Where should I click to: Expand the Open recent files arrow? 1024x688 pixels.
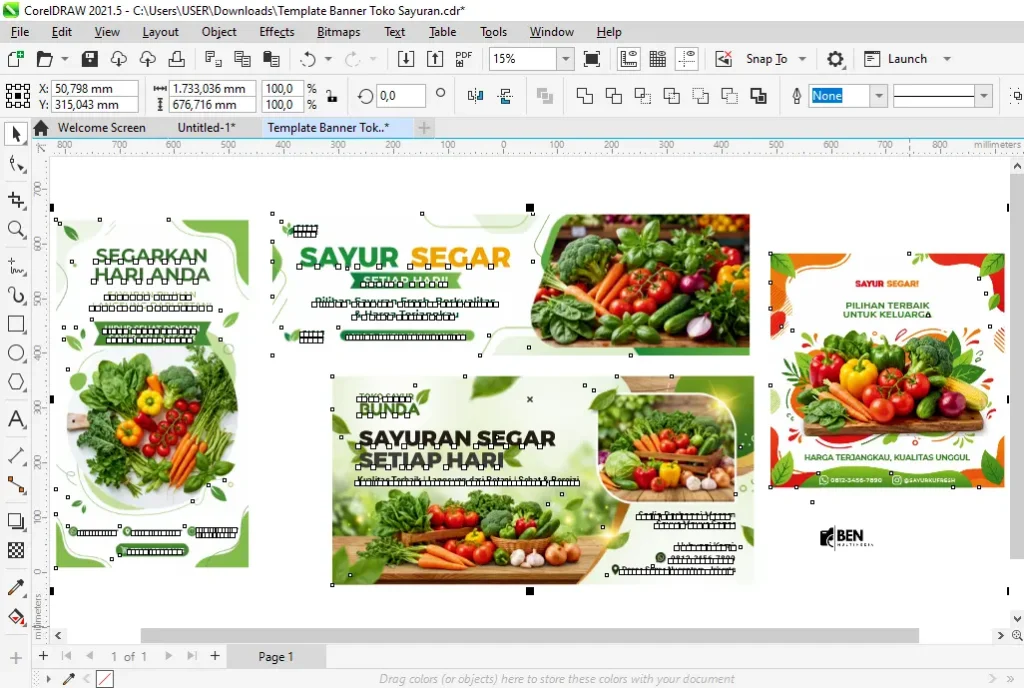tap(65, 59)
